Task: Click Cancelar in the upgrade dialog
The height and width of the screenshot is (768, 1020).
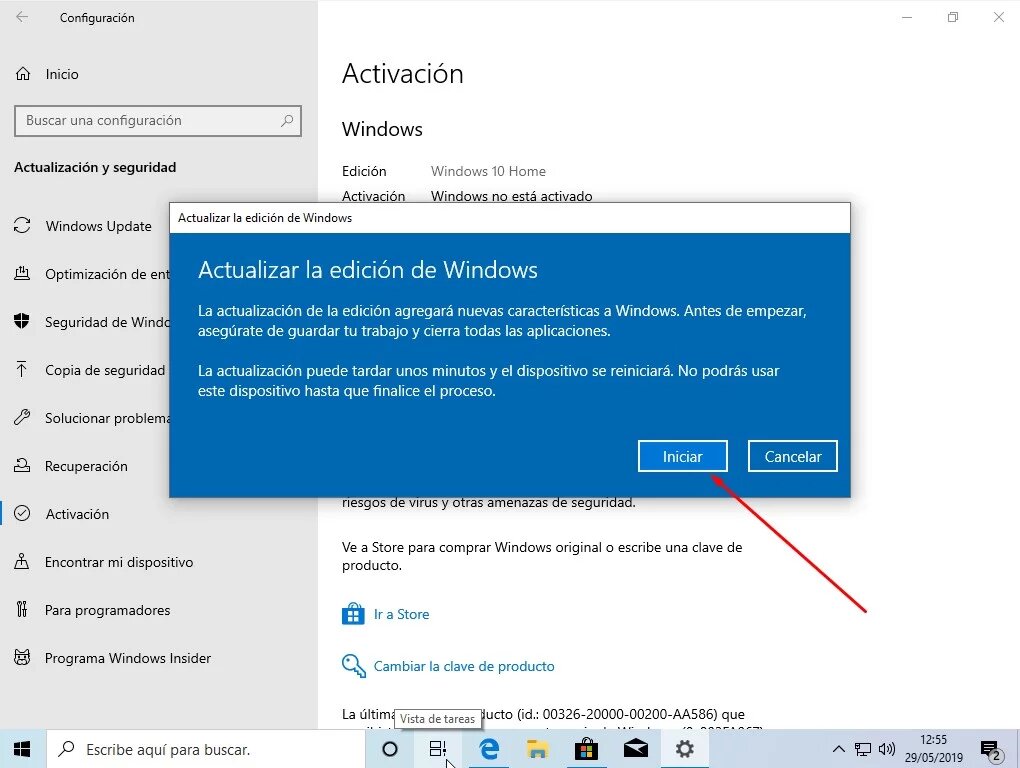Action: [x=792, y=457]
